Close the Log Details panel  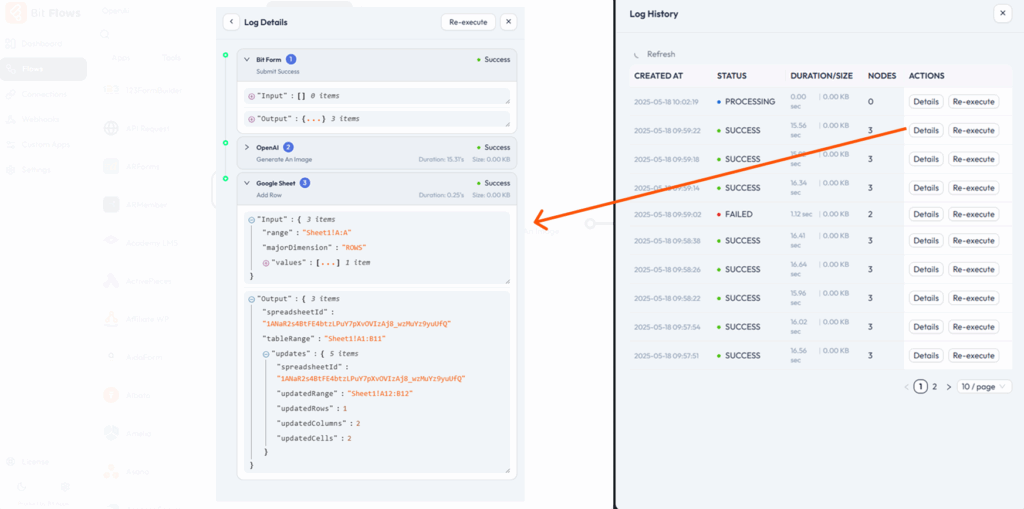point(509,22)
